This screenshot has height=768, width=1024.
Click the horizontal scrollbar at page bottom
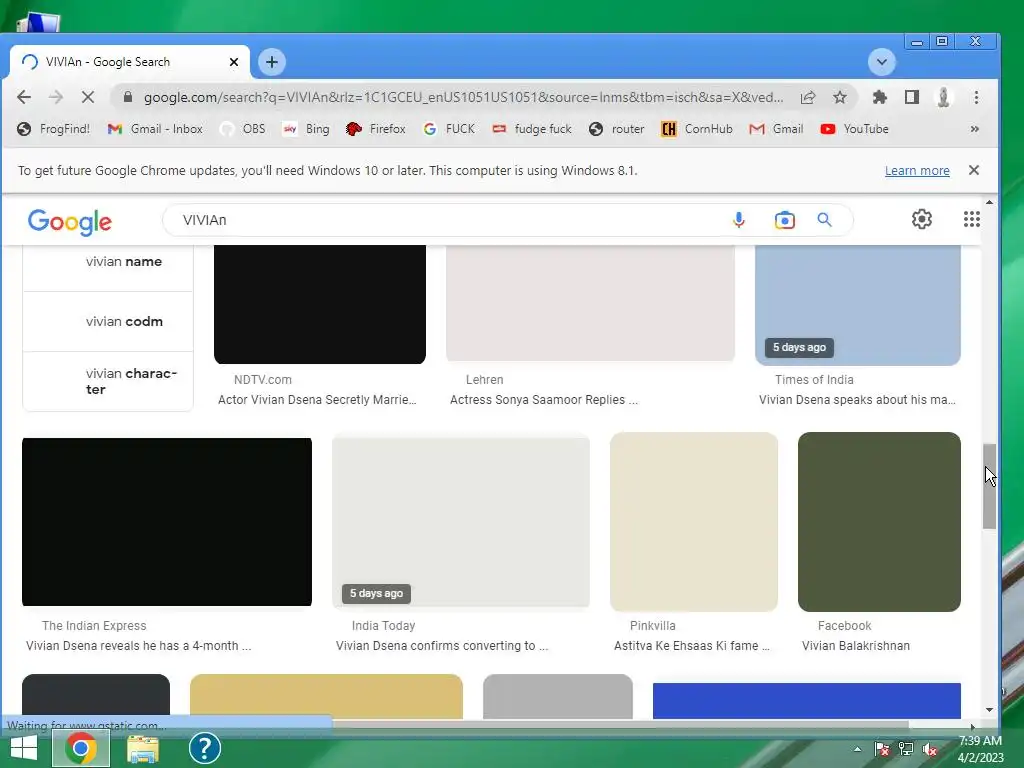coord(620,726)
